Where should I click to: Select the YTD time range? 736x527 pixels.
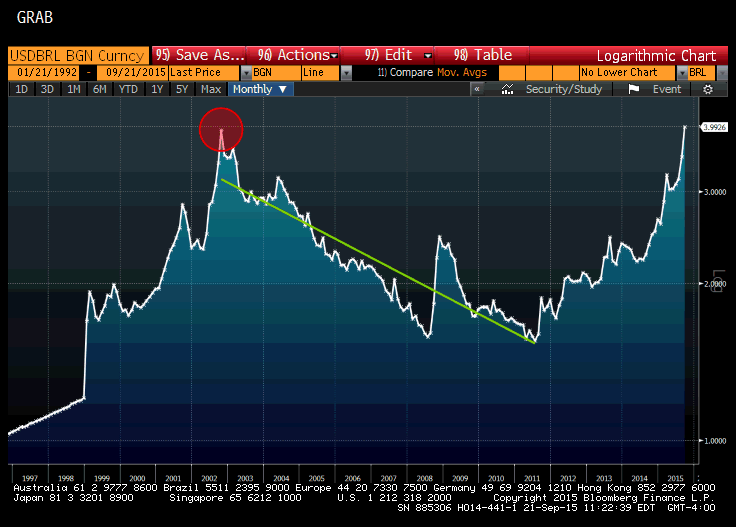[128, 89]
